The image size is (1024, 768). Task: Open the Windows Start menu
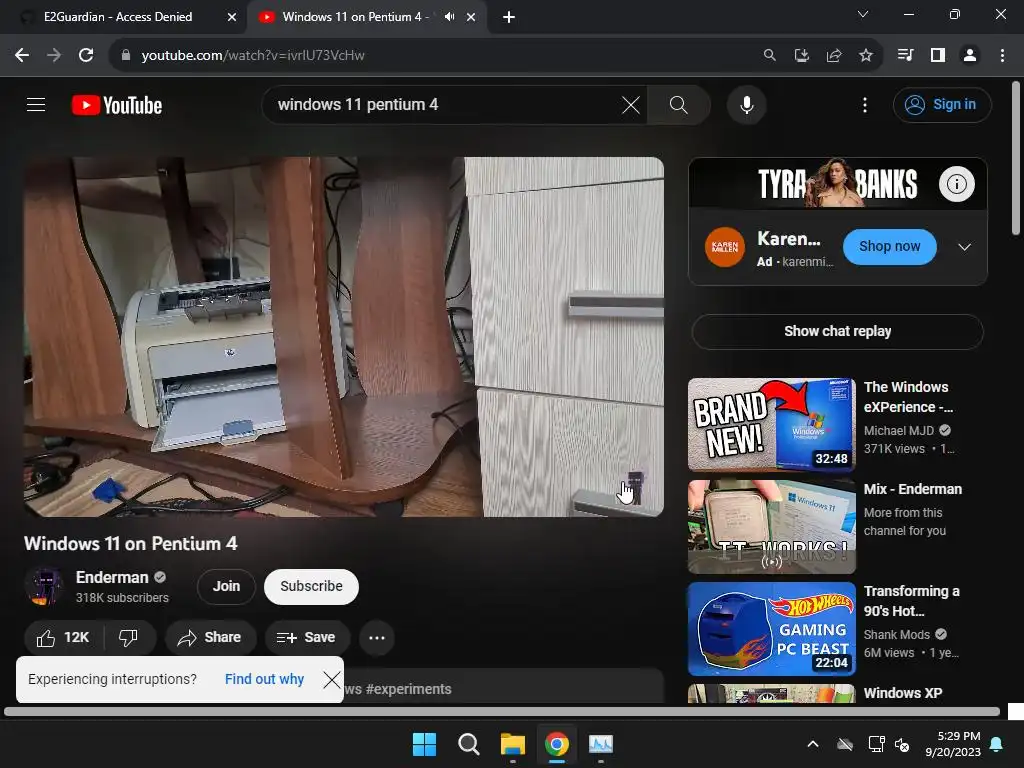pos(424,744)
